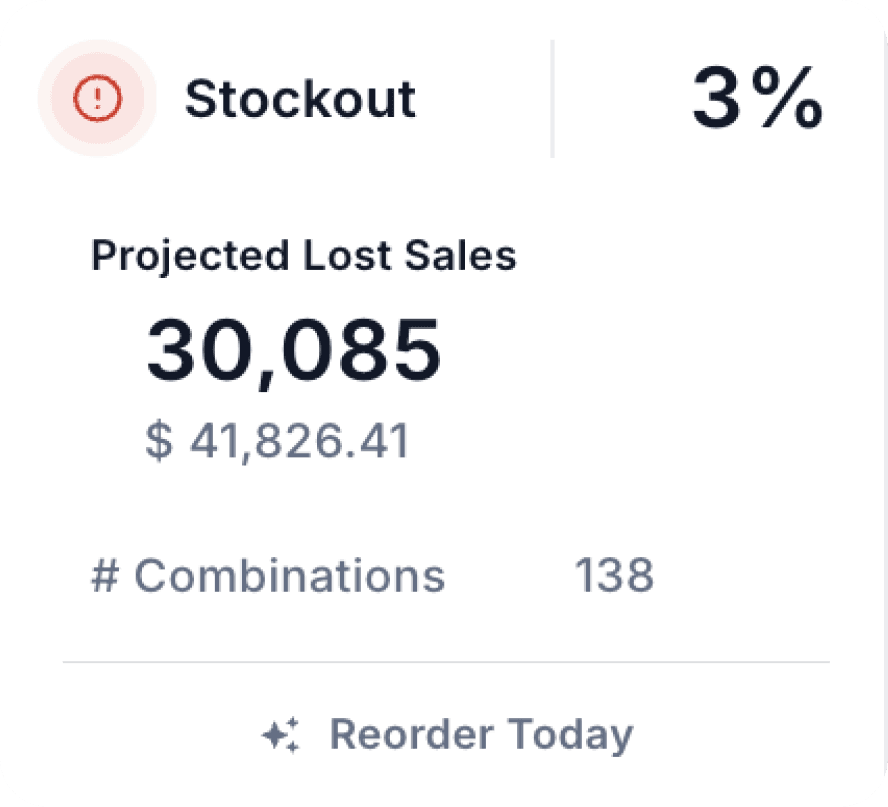Select the 138 combinations count
This screenshot has height=807, width=888.
coord(615,574)
